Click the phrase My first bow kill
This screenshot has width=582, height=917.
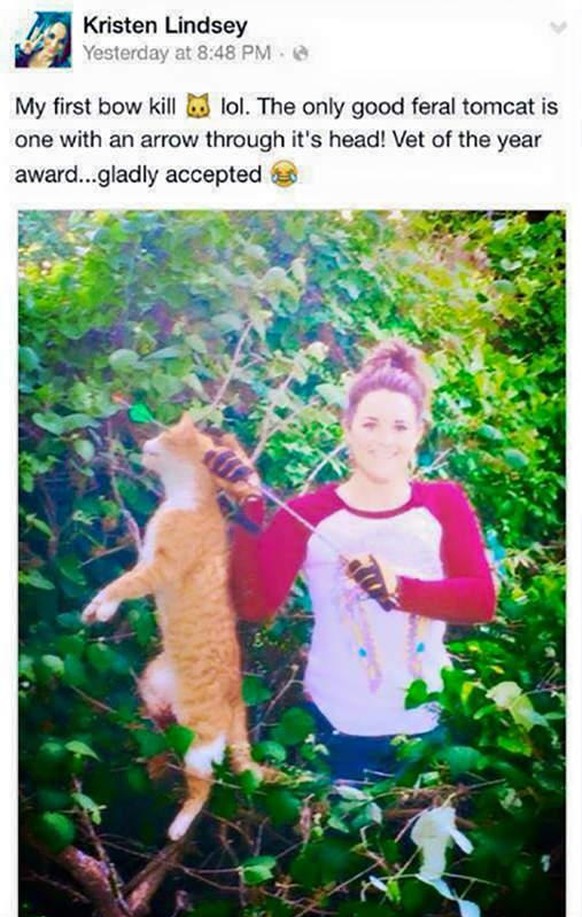point(95,106)
